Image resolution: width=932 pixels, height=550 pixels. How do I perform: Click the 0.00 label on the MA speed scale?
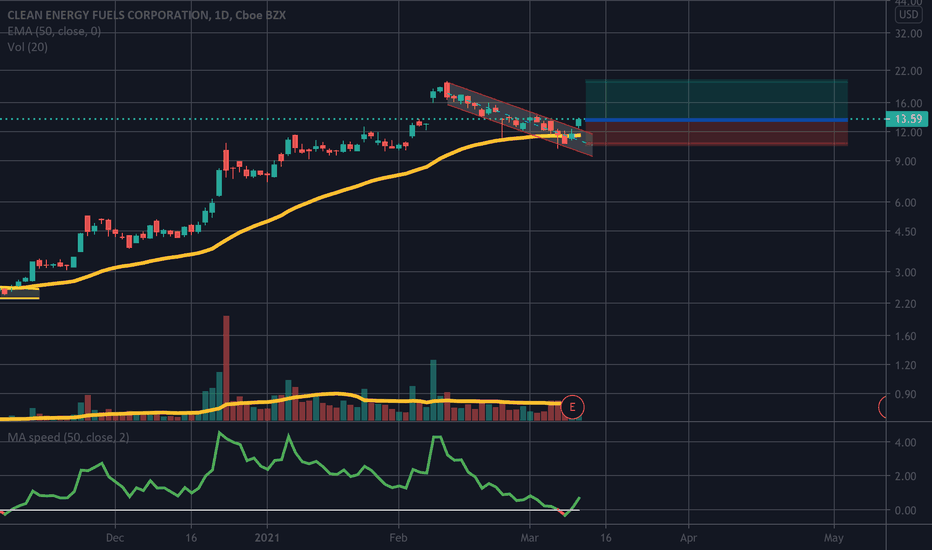(905, 510)
